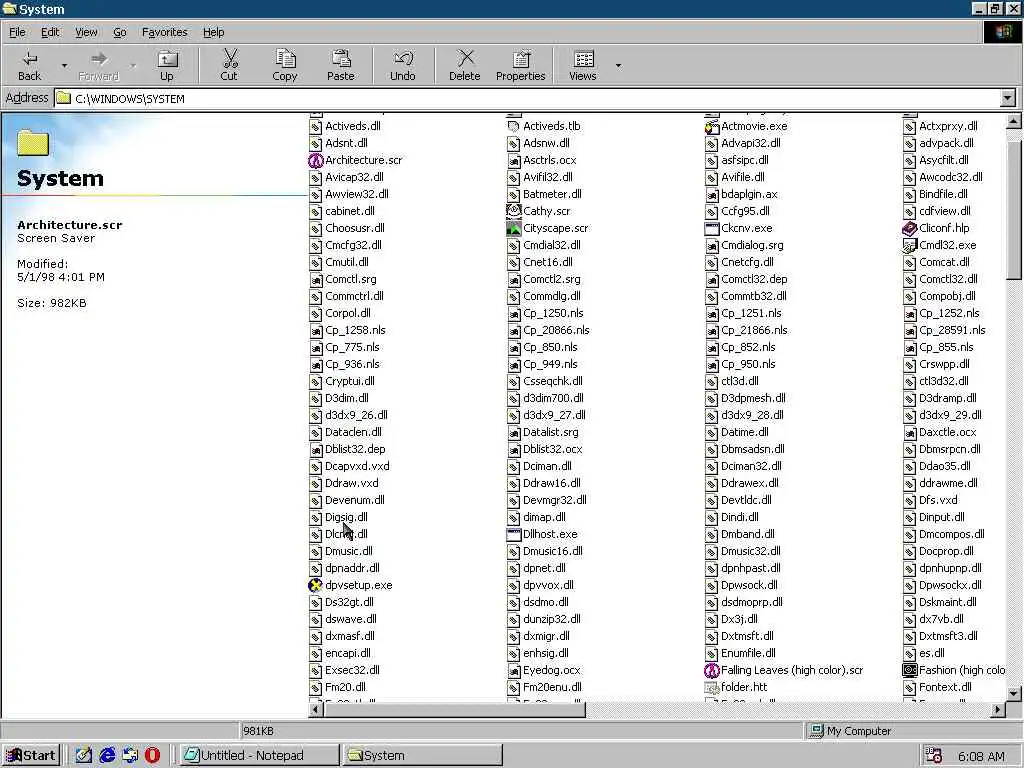Select the dpvsetup.exe icon
The image size is (1024, 768).
(315, 585)
